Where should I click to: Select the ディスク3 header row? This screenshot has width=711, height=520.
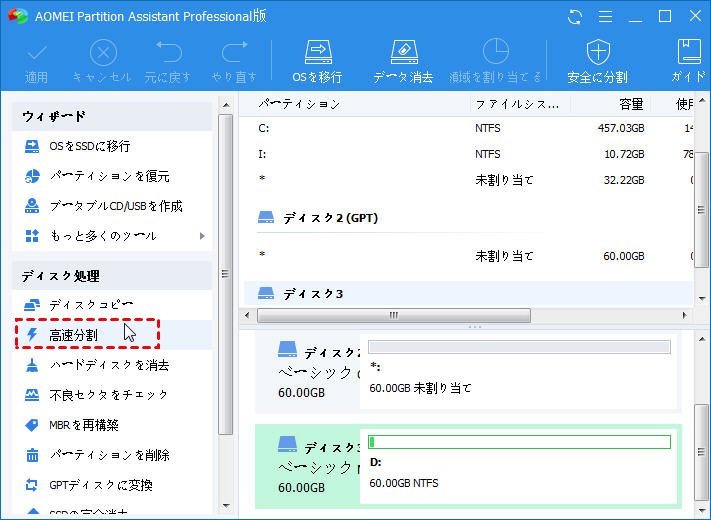(468, 294)
